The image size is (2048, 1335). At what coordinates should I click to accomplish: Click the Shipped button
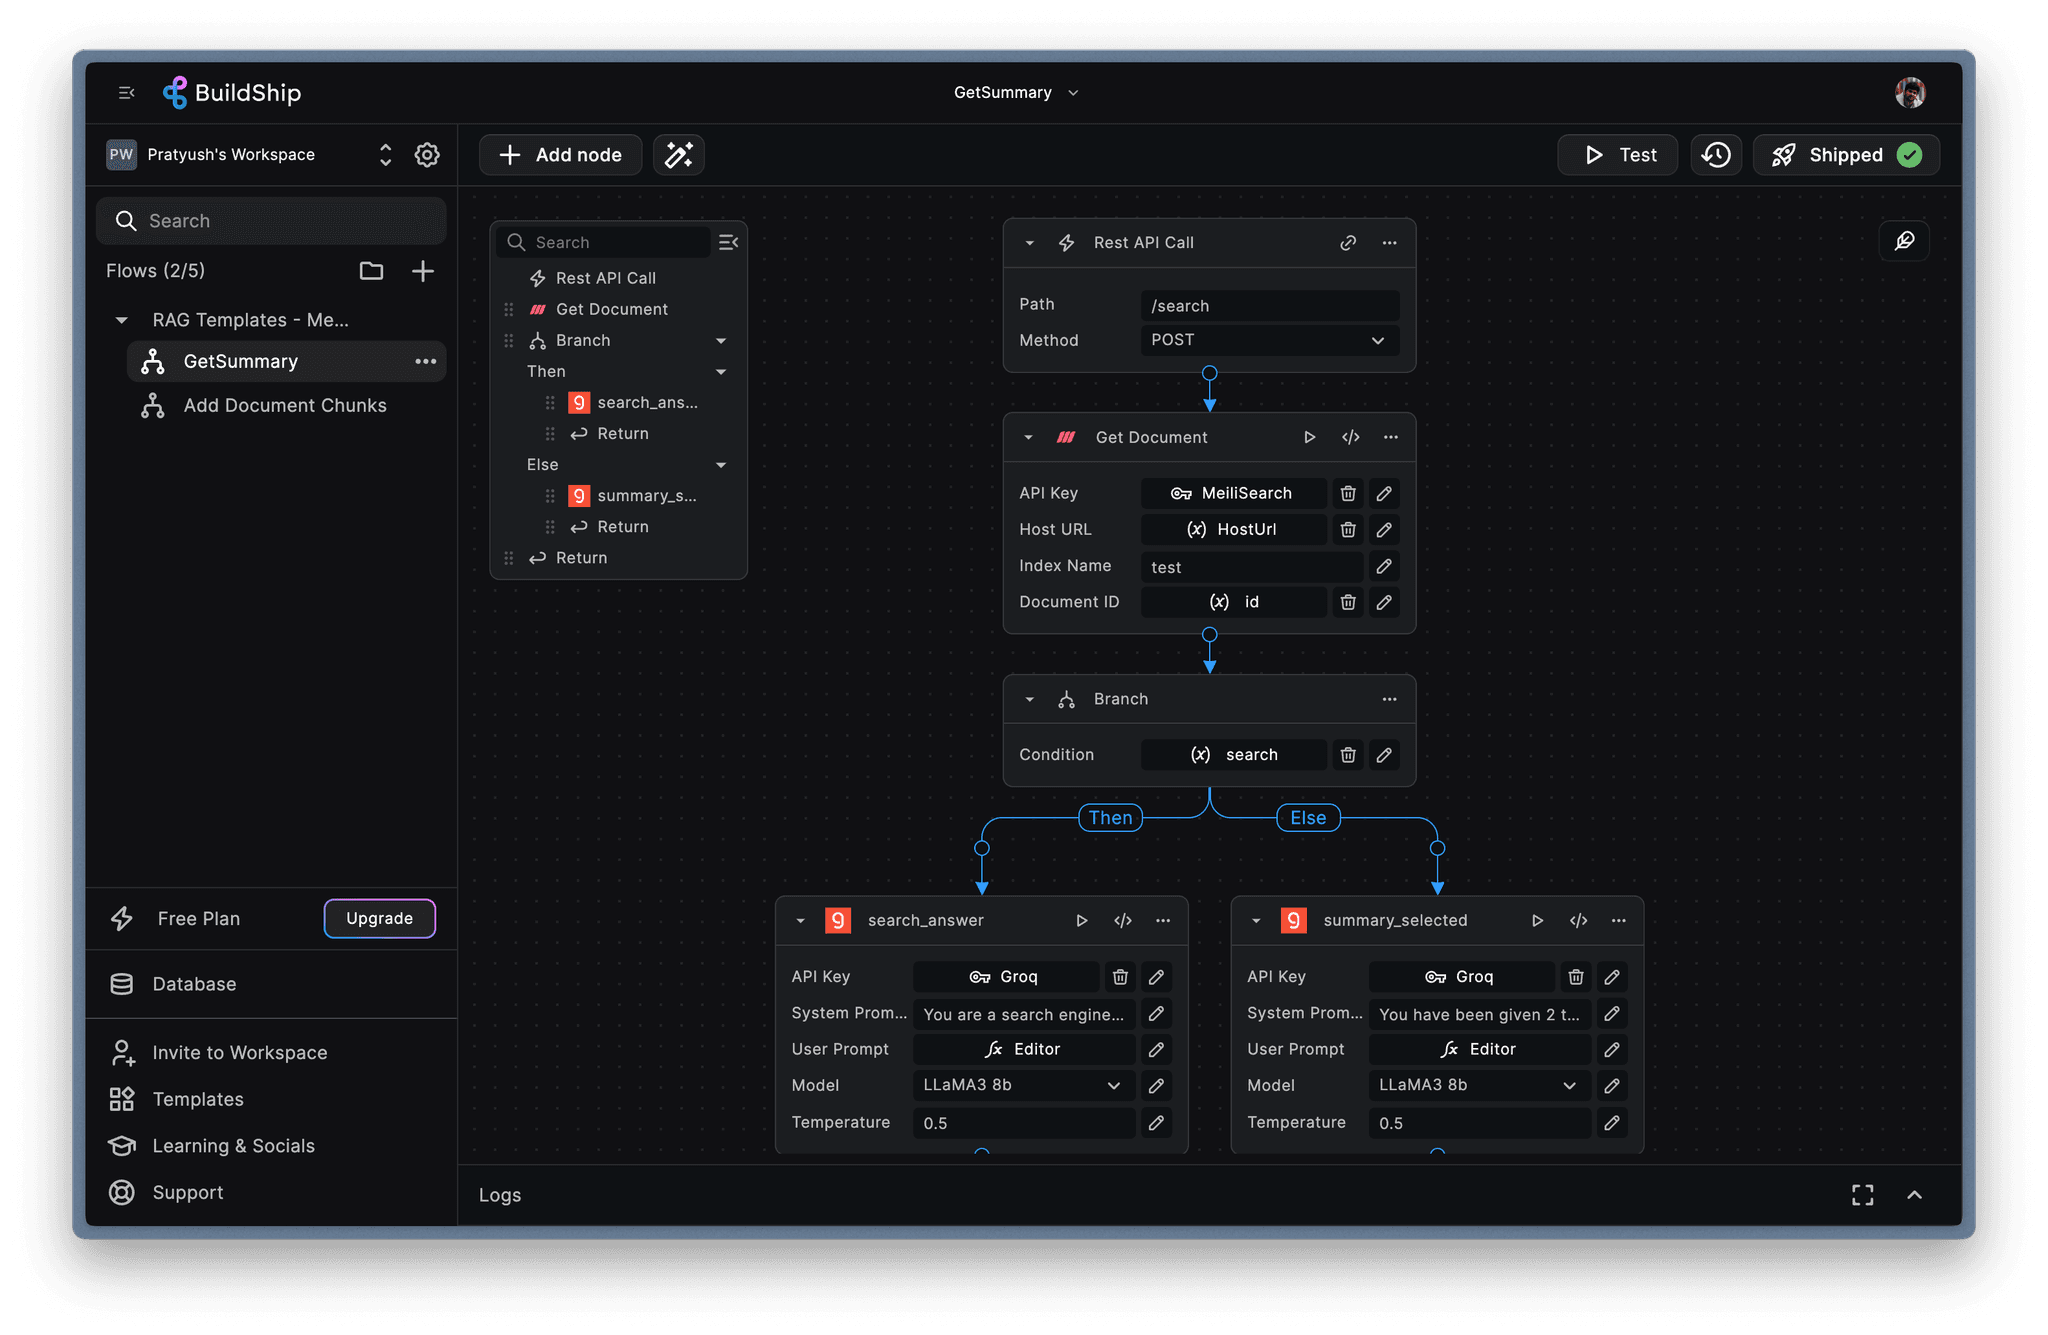point(1846,155)
